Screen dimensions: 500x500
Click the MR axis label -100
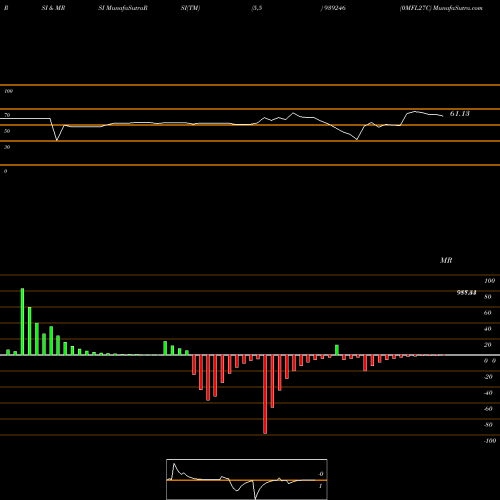pos(489,441)
